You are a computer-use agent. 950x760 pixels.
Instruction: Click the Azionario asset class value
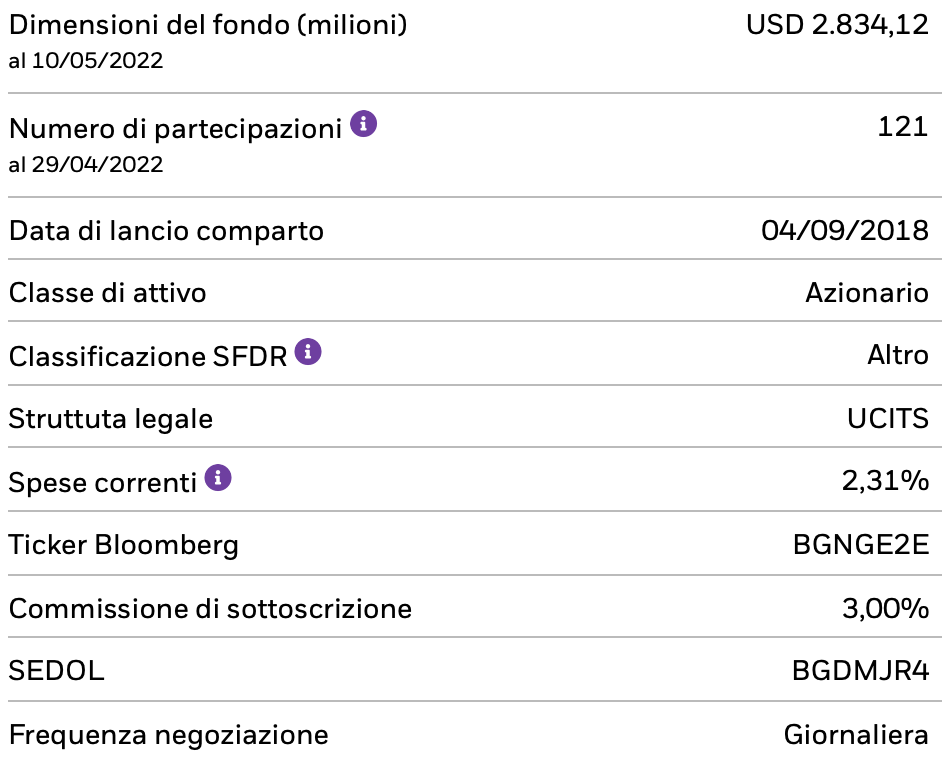point(866,293)
